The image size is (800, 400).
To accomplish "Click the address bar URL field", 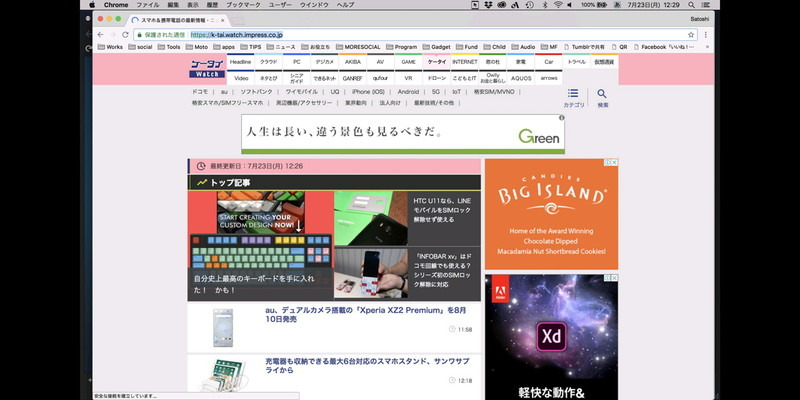I will point(413,35).
